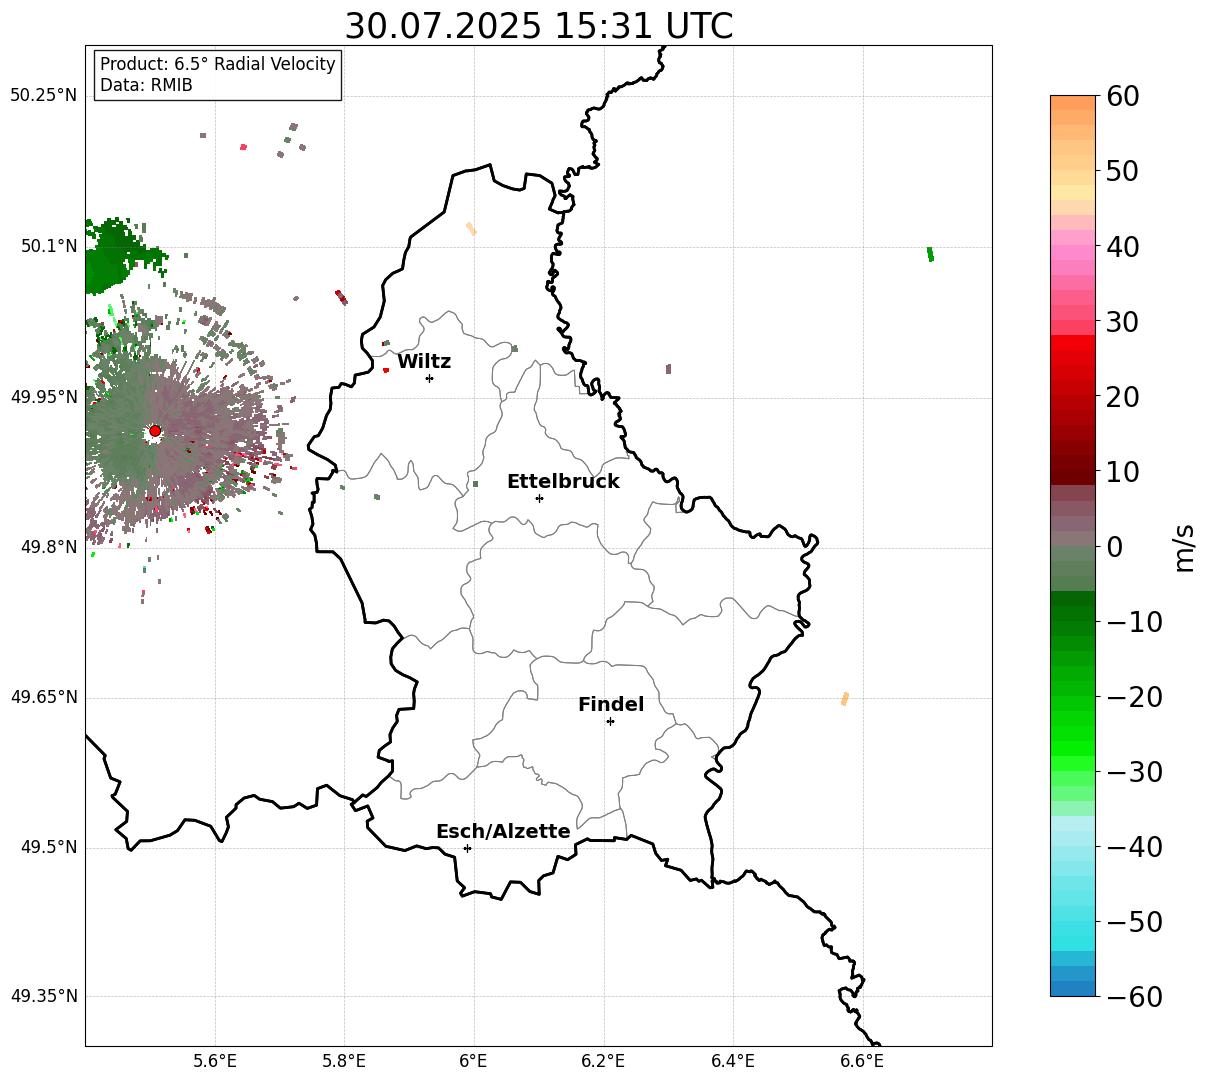Click the Findel station cross marker
This screenshot has width=1207, height=1081.
pyautogui.click(x=610, y=721)
